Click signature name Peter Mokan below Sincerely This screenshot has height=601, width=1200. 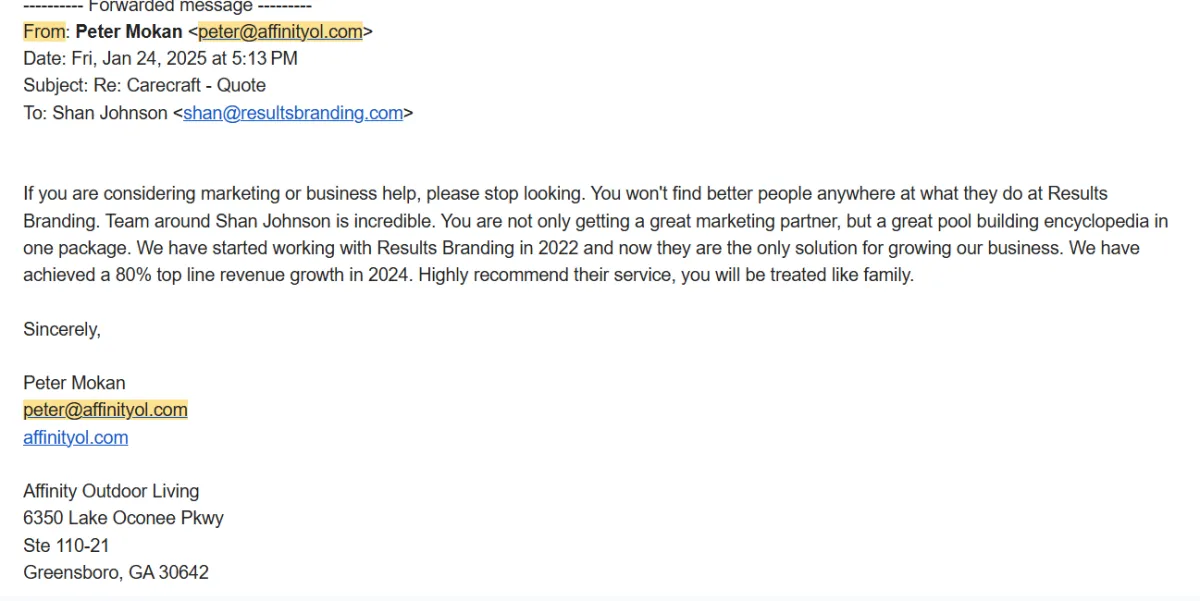pyautogui.click(x=75, y=383)
